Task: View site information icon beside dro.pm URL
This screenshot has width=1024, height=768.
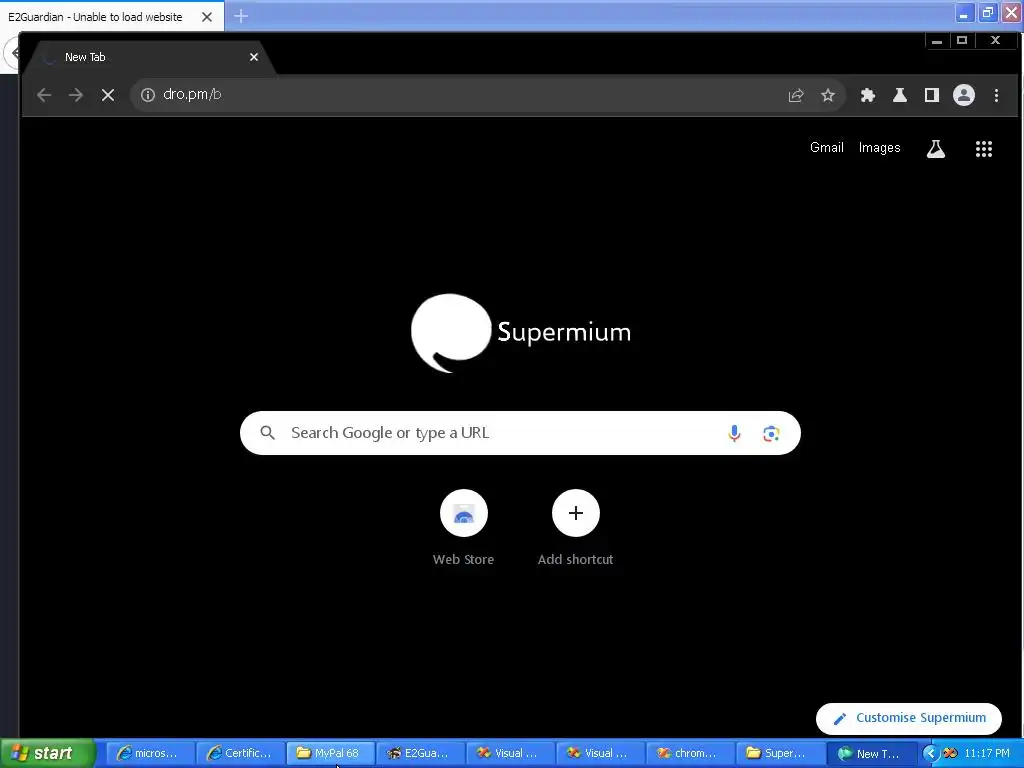Action: (148, 95)
